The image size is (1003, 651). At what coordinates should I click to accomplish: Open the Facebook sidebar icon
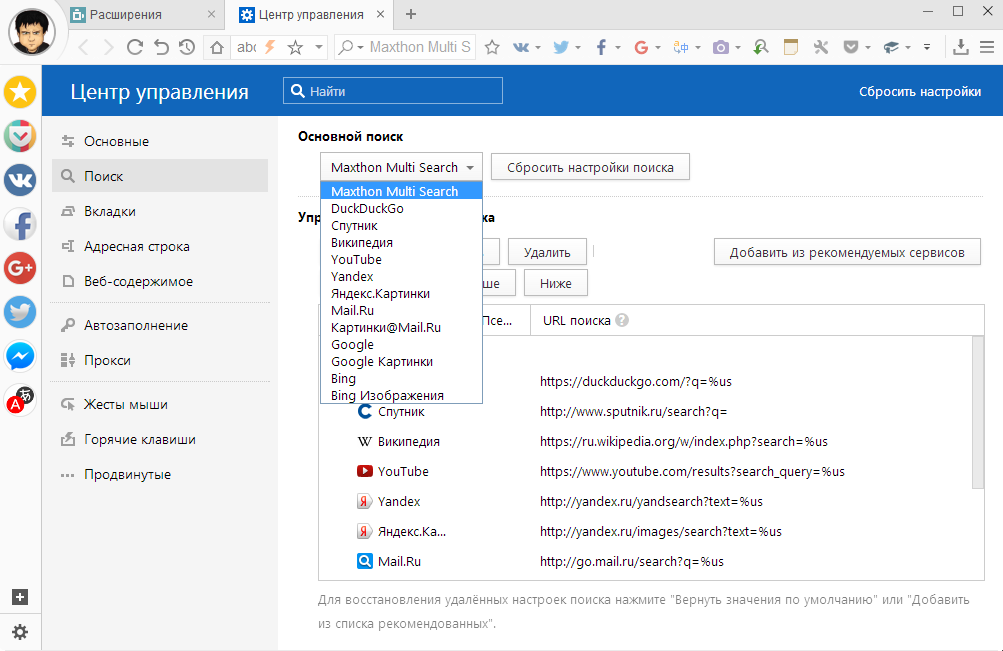20,224
